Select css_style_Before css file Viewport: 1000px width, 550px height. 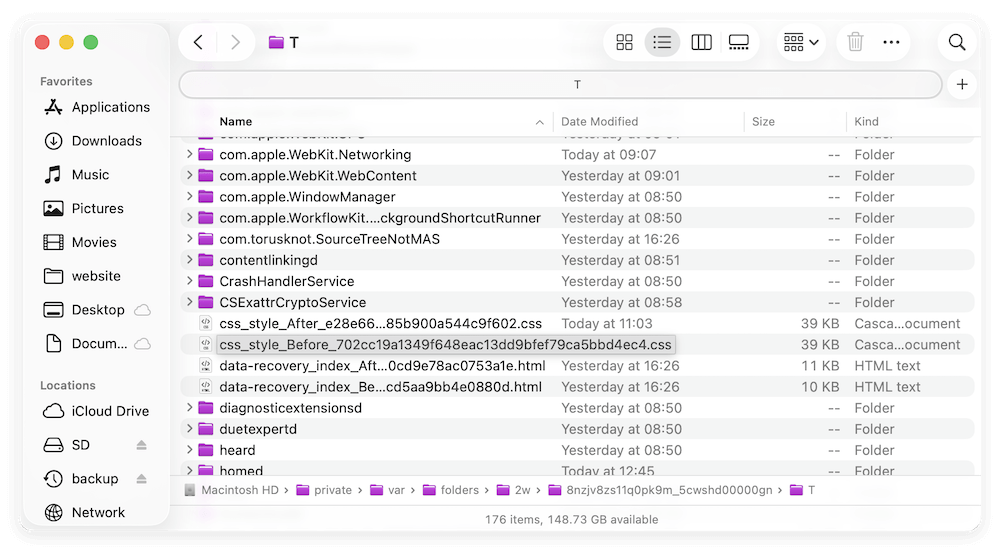click(x=577, y=345)
